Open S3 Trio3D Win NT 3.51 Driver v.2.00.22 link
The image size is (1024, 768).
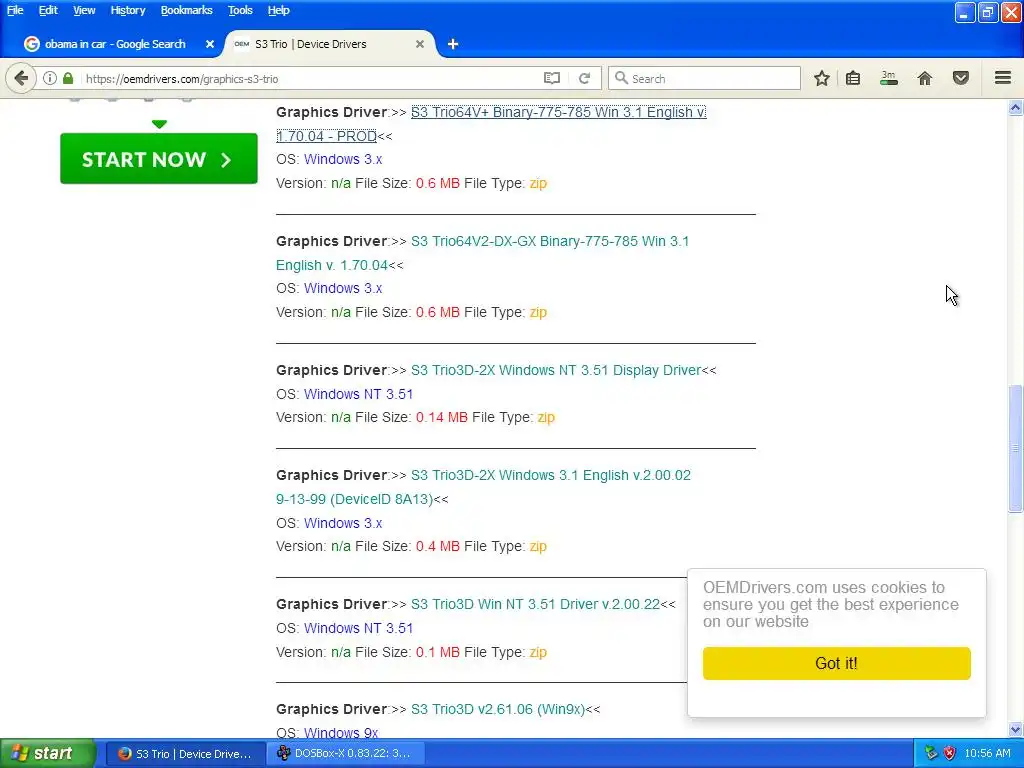point(536,604)
